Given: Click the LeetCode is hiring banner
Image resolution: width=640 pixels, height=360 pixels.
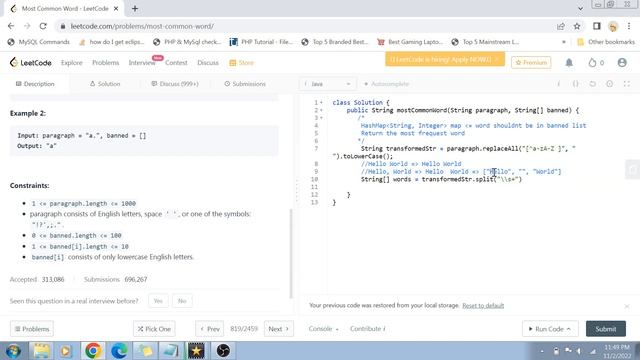Looking at the screenshot, I should click(445, 59).
